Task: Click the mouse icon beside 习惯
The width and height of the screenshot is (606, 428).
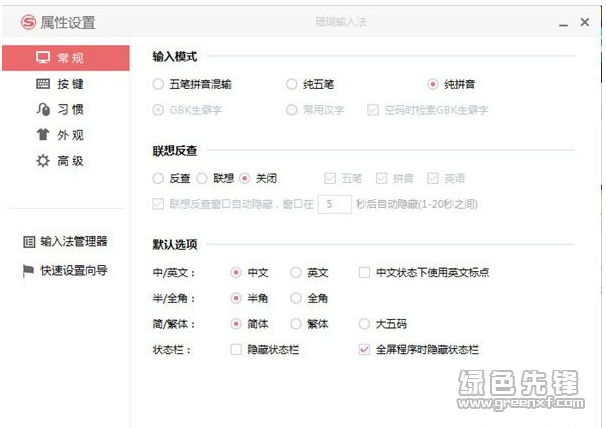Action: [x=43, y=109]
